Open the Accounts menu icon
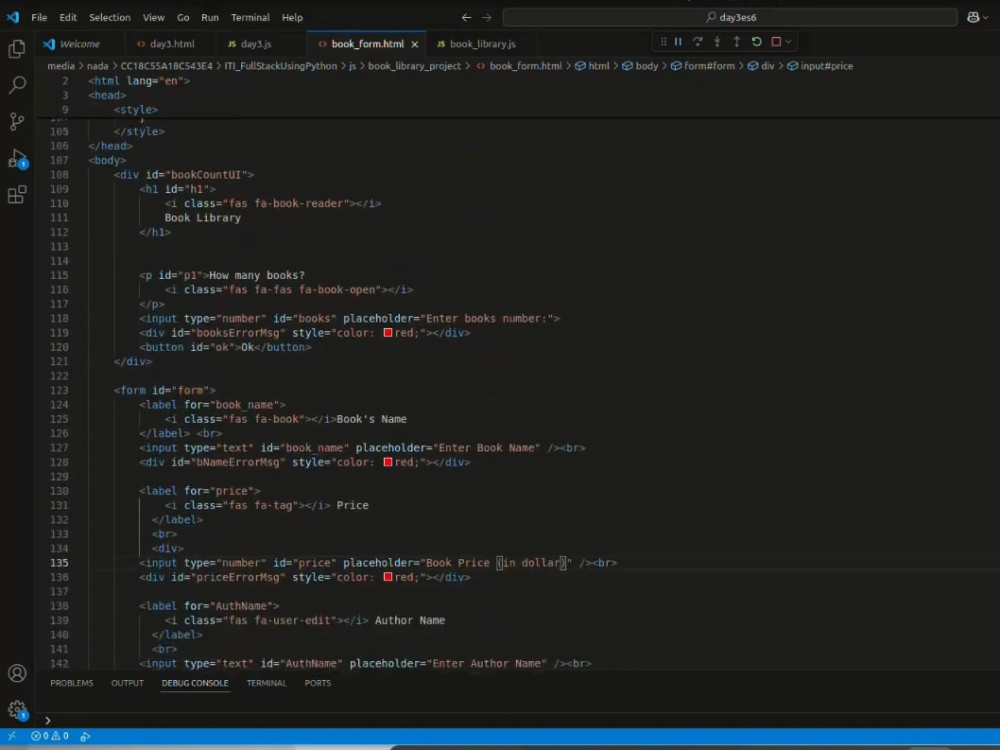This screenshot has height=750, width=1000. point(17,673)
